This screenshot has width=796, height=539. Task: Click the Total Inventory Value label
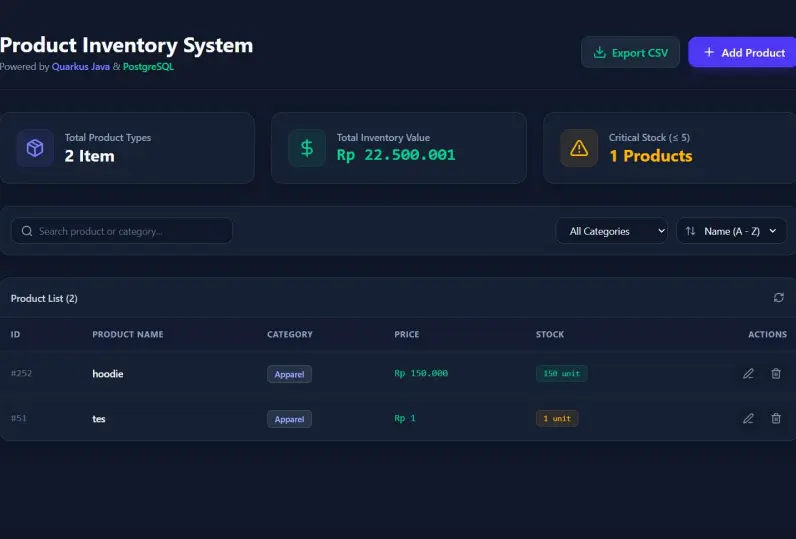[383, 138]
